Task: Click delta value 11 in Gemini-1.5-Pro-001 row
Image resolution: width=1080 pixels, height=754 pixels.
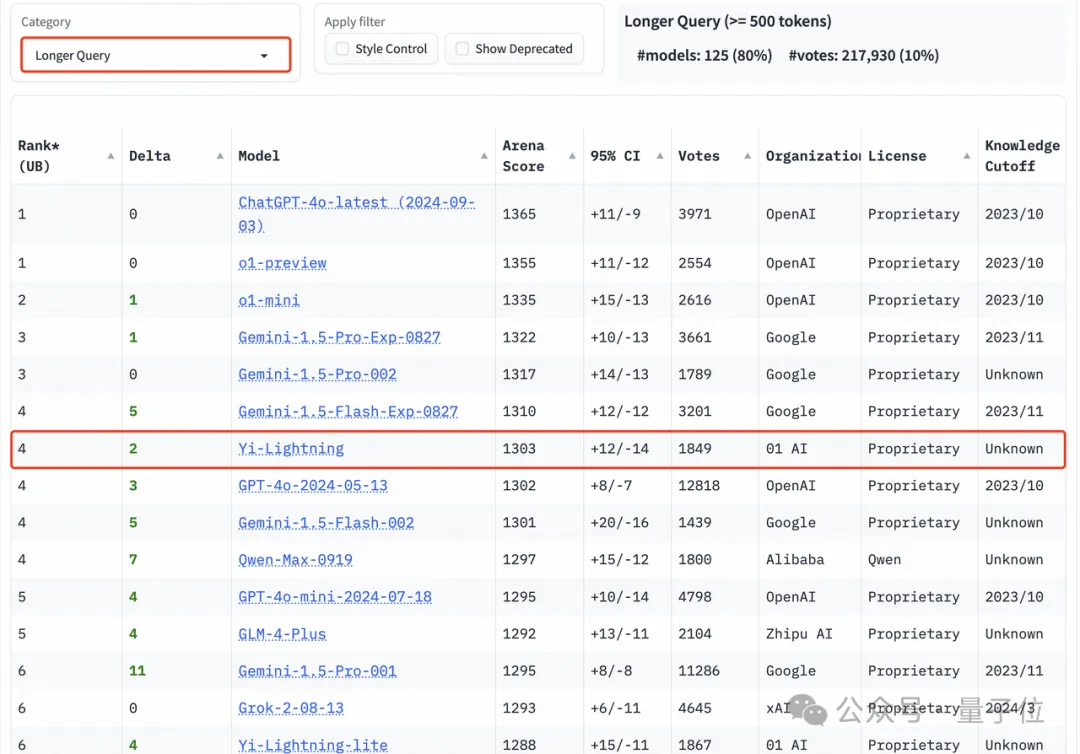Action: pos(137,671)
